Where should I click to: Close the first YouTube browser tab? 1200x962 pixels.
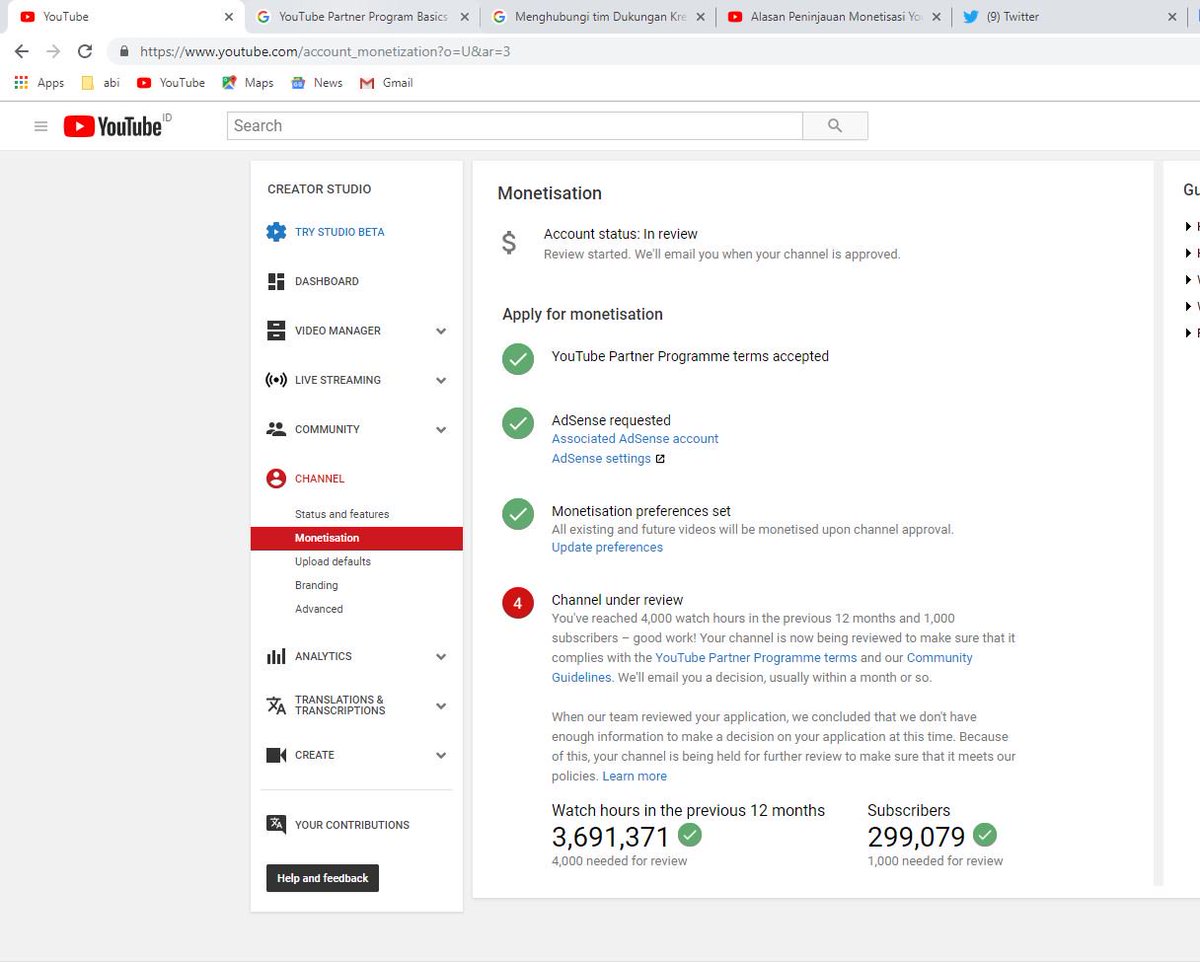(229, 17)
